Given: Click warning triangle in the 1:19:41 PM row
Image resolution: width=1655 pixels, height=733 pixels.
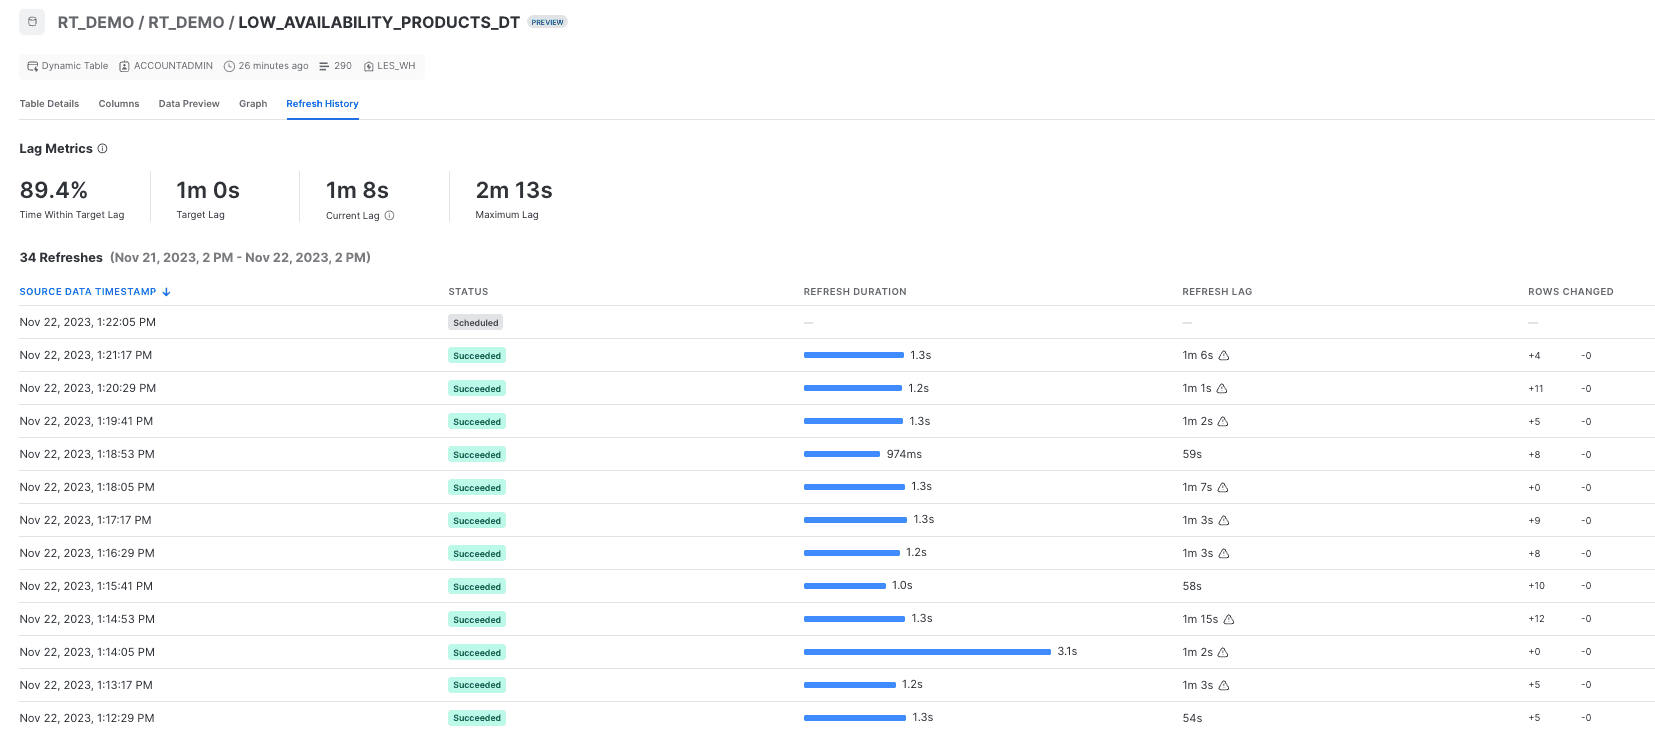Looking at the screenshot, I should tap(1223, 421).
